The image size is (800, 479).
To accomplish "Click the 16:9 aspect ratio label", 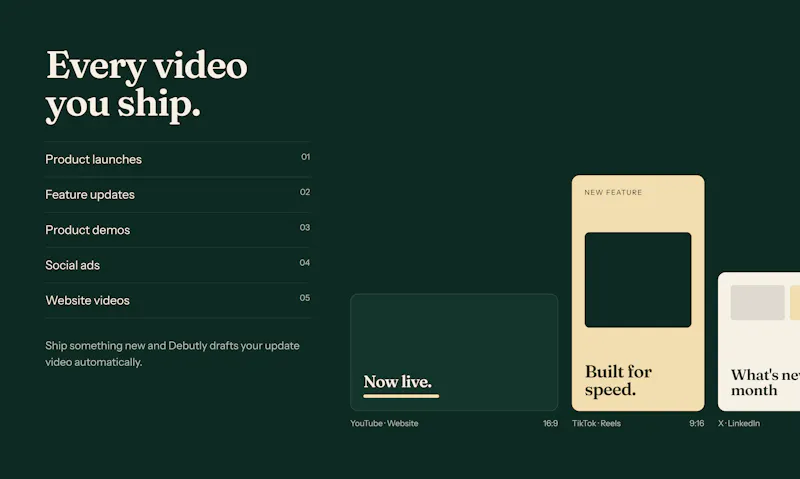I will (x=550, y=423).
